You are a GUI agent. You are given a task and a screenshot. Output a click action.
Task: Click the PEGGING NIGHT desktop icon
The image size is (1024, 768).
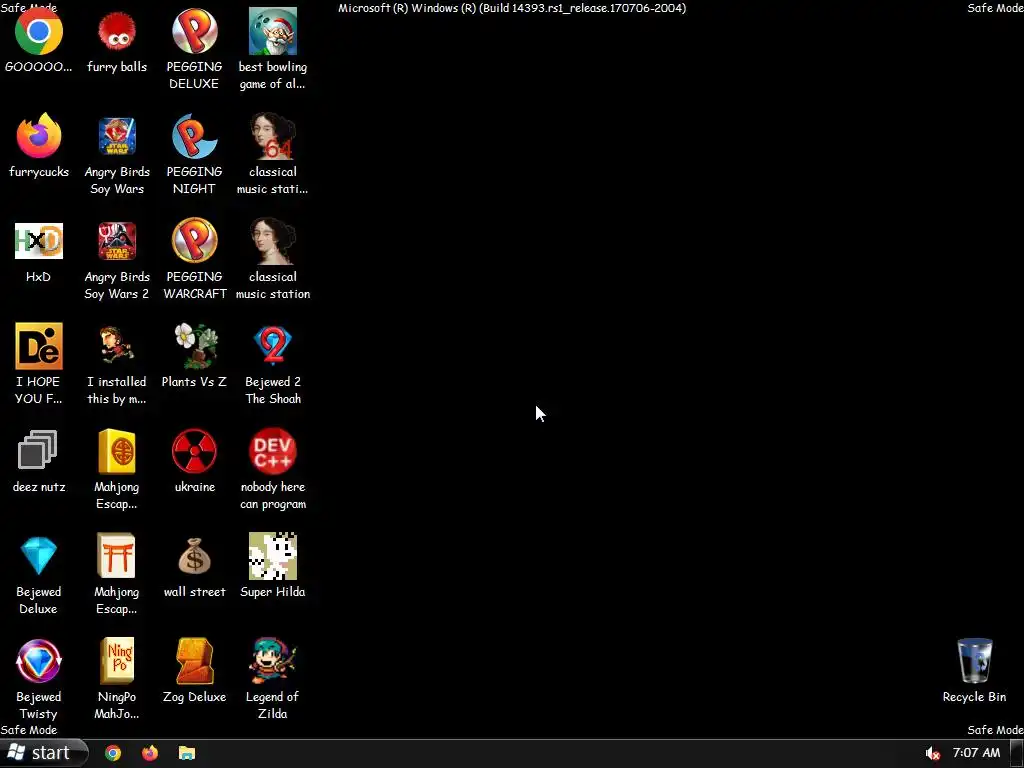[195, 136]
